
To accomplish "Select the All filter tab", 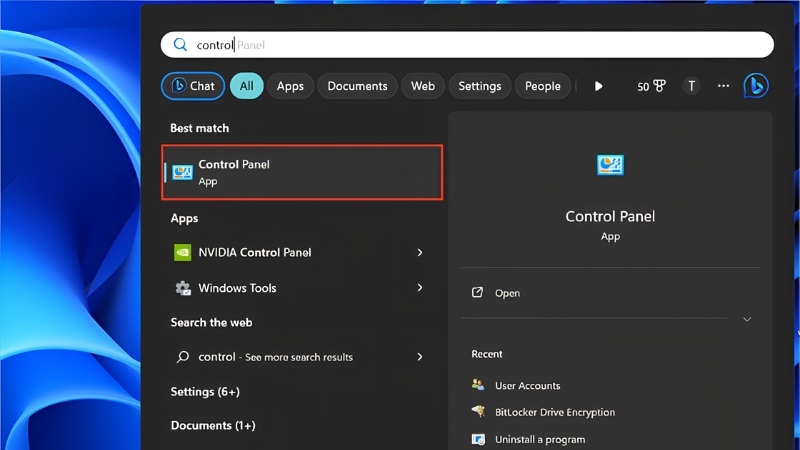I will [x=246, y=86].
